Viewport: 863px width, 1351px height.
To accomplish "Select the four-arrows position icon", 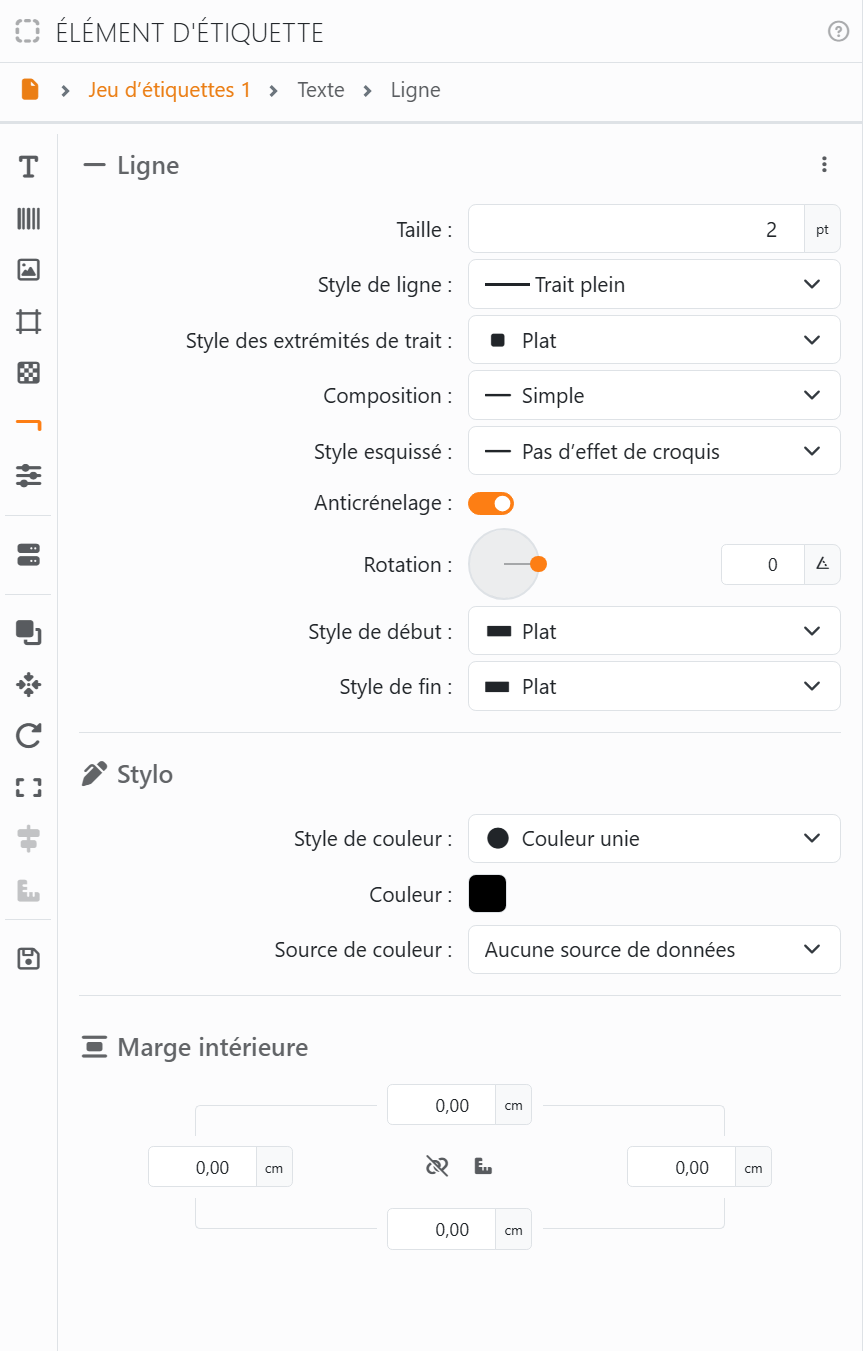I will 28,685.
